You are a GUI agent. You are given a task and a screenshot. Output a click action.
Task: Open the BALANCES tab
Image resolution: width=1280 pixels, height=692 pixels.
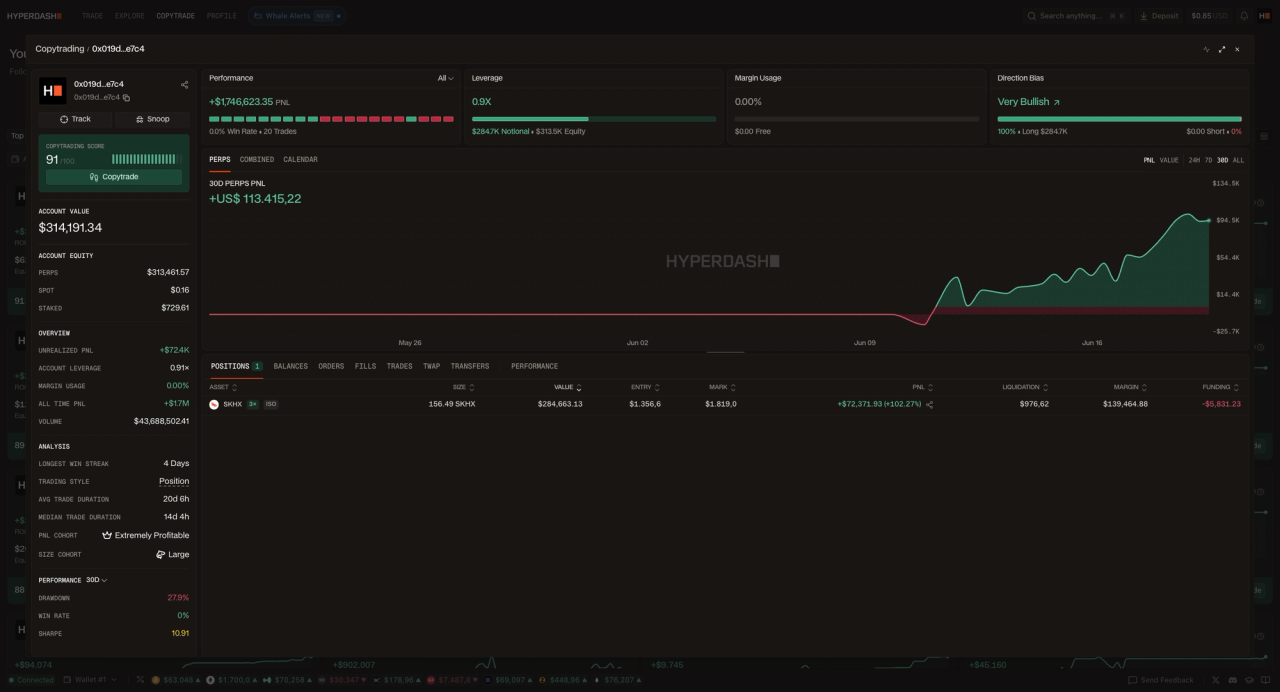[291, 366]
